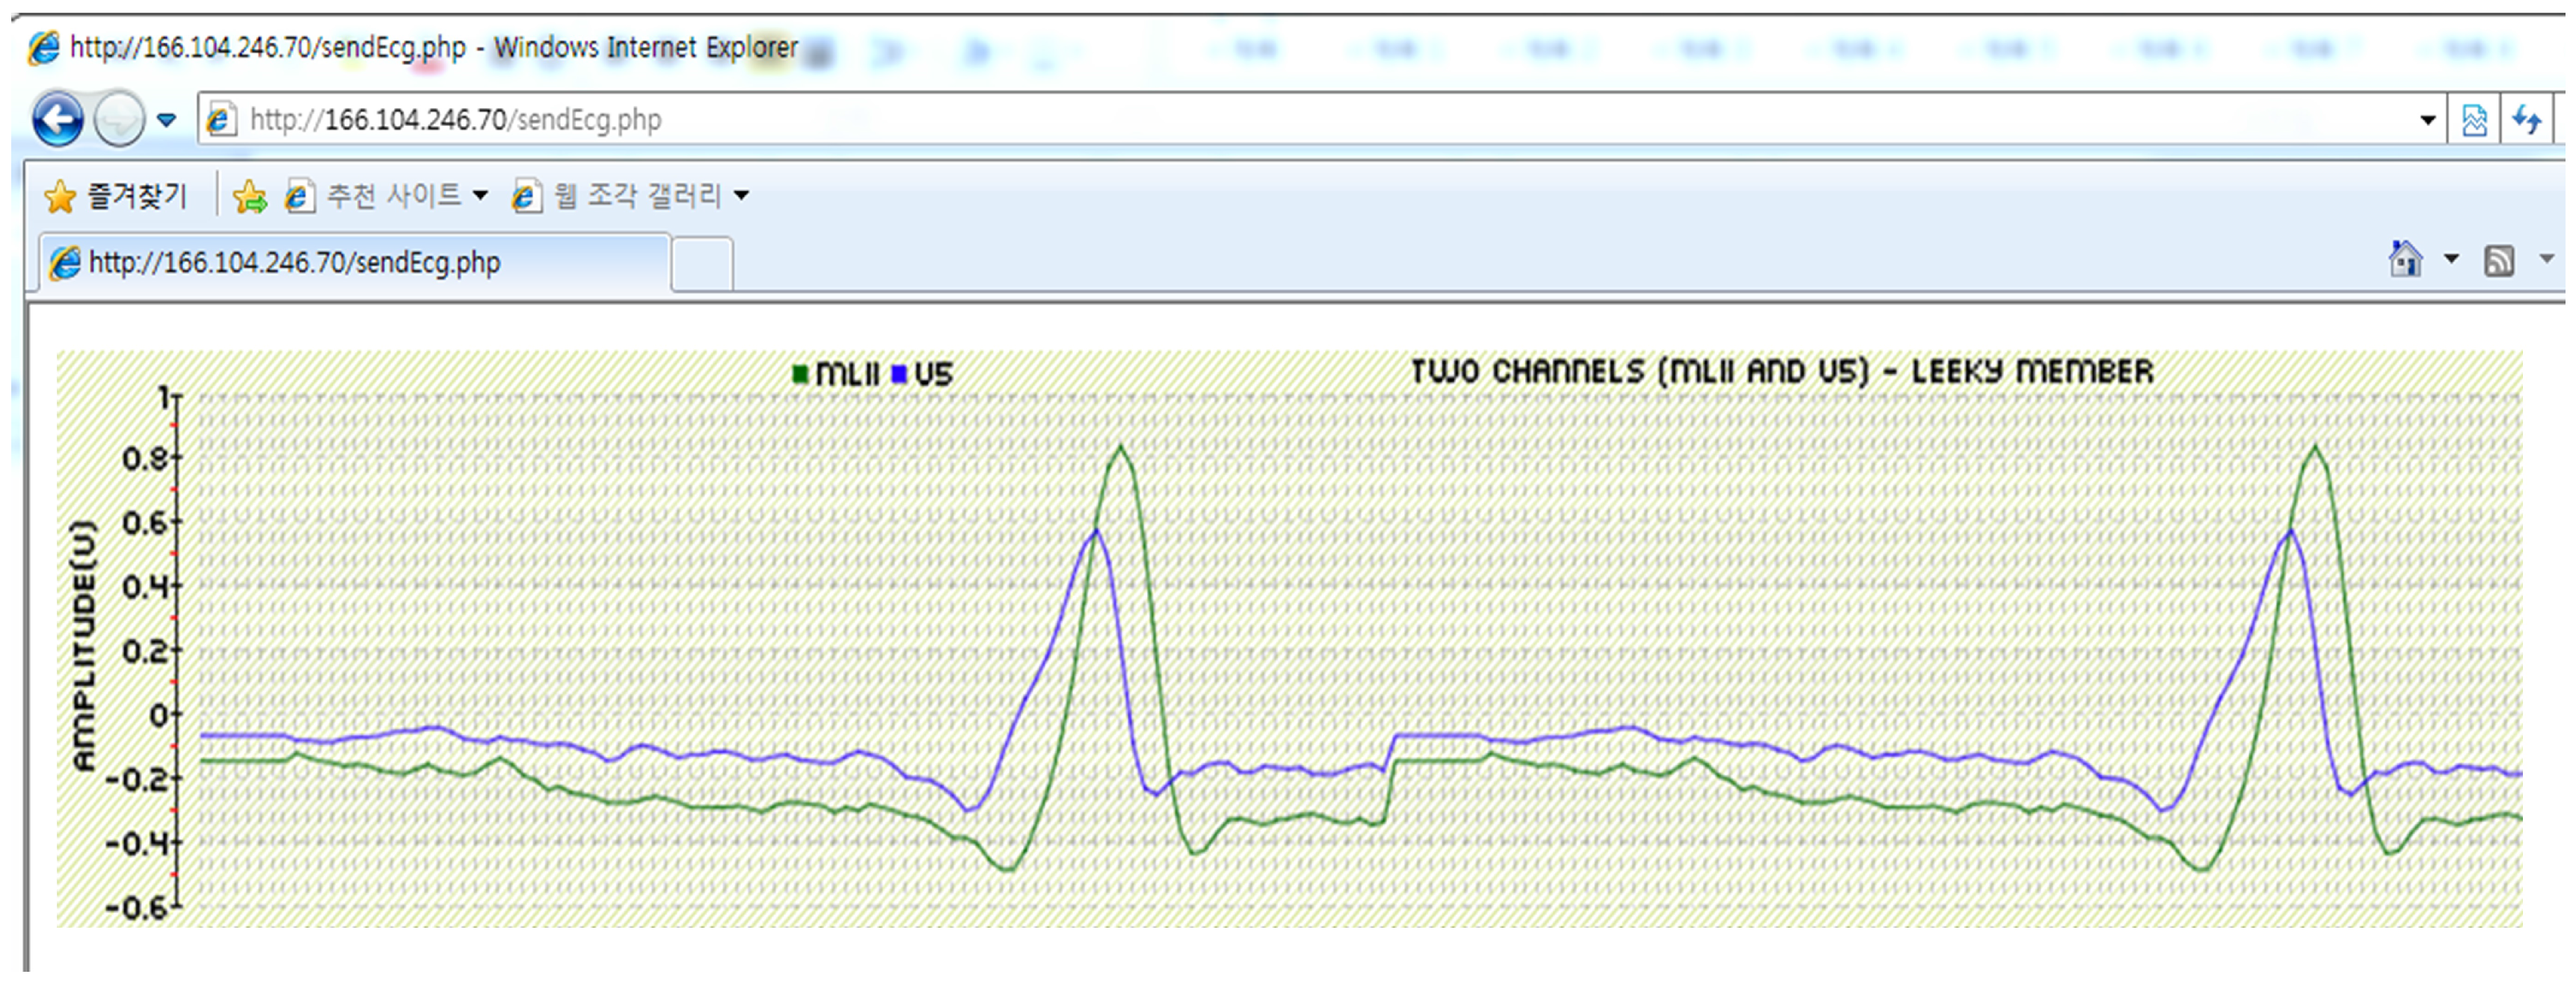Expand the address bar history dropdown

[2427, 120]
